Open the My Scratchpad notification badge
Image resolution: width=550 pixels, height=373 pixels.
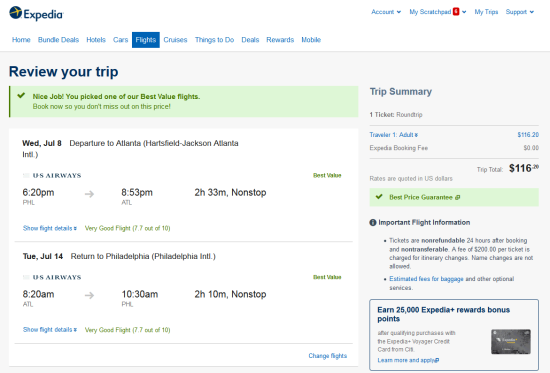(x=456, y=12)
